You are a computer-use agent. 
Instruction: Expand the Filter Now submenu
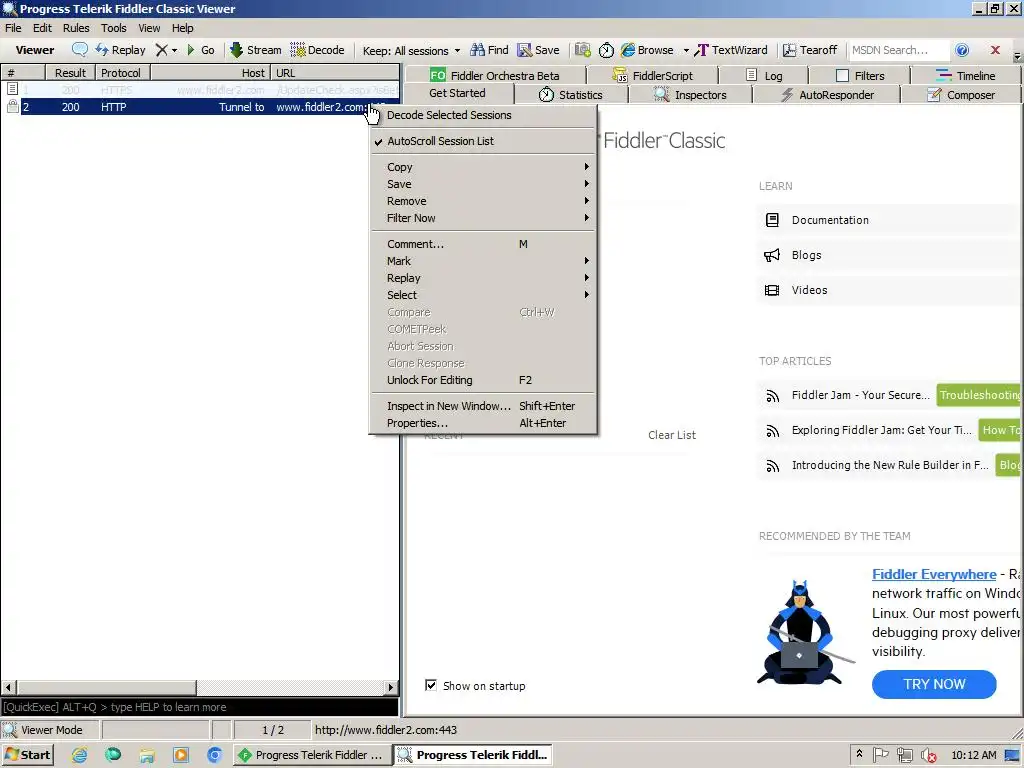click(x=483, y=218)
